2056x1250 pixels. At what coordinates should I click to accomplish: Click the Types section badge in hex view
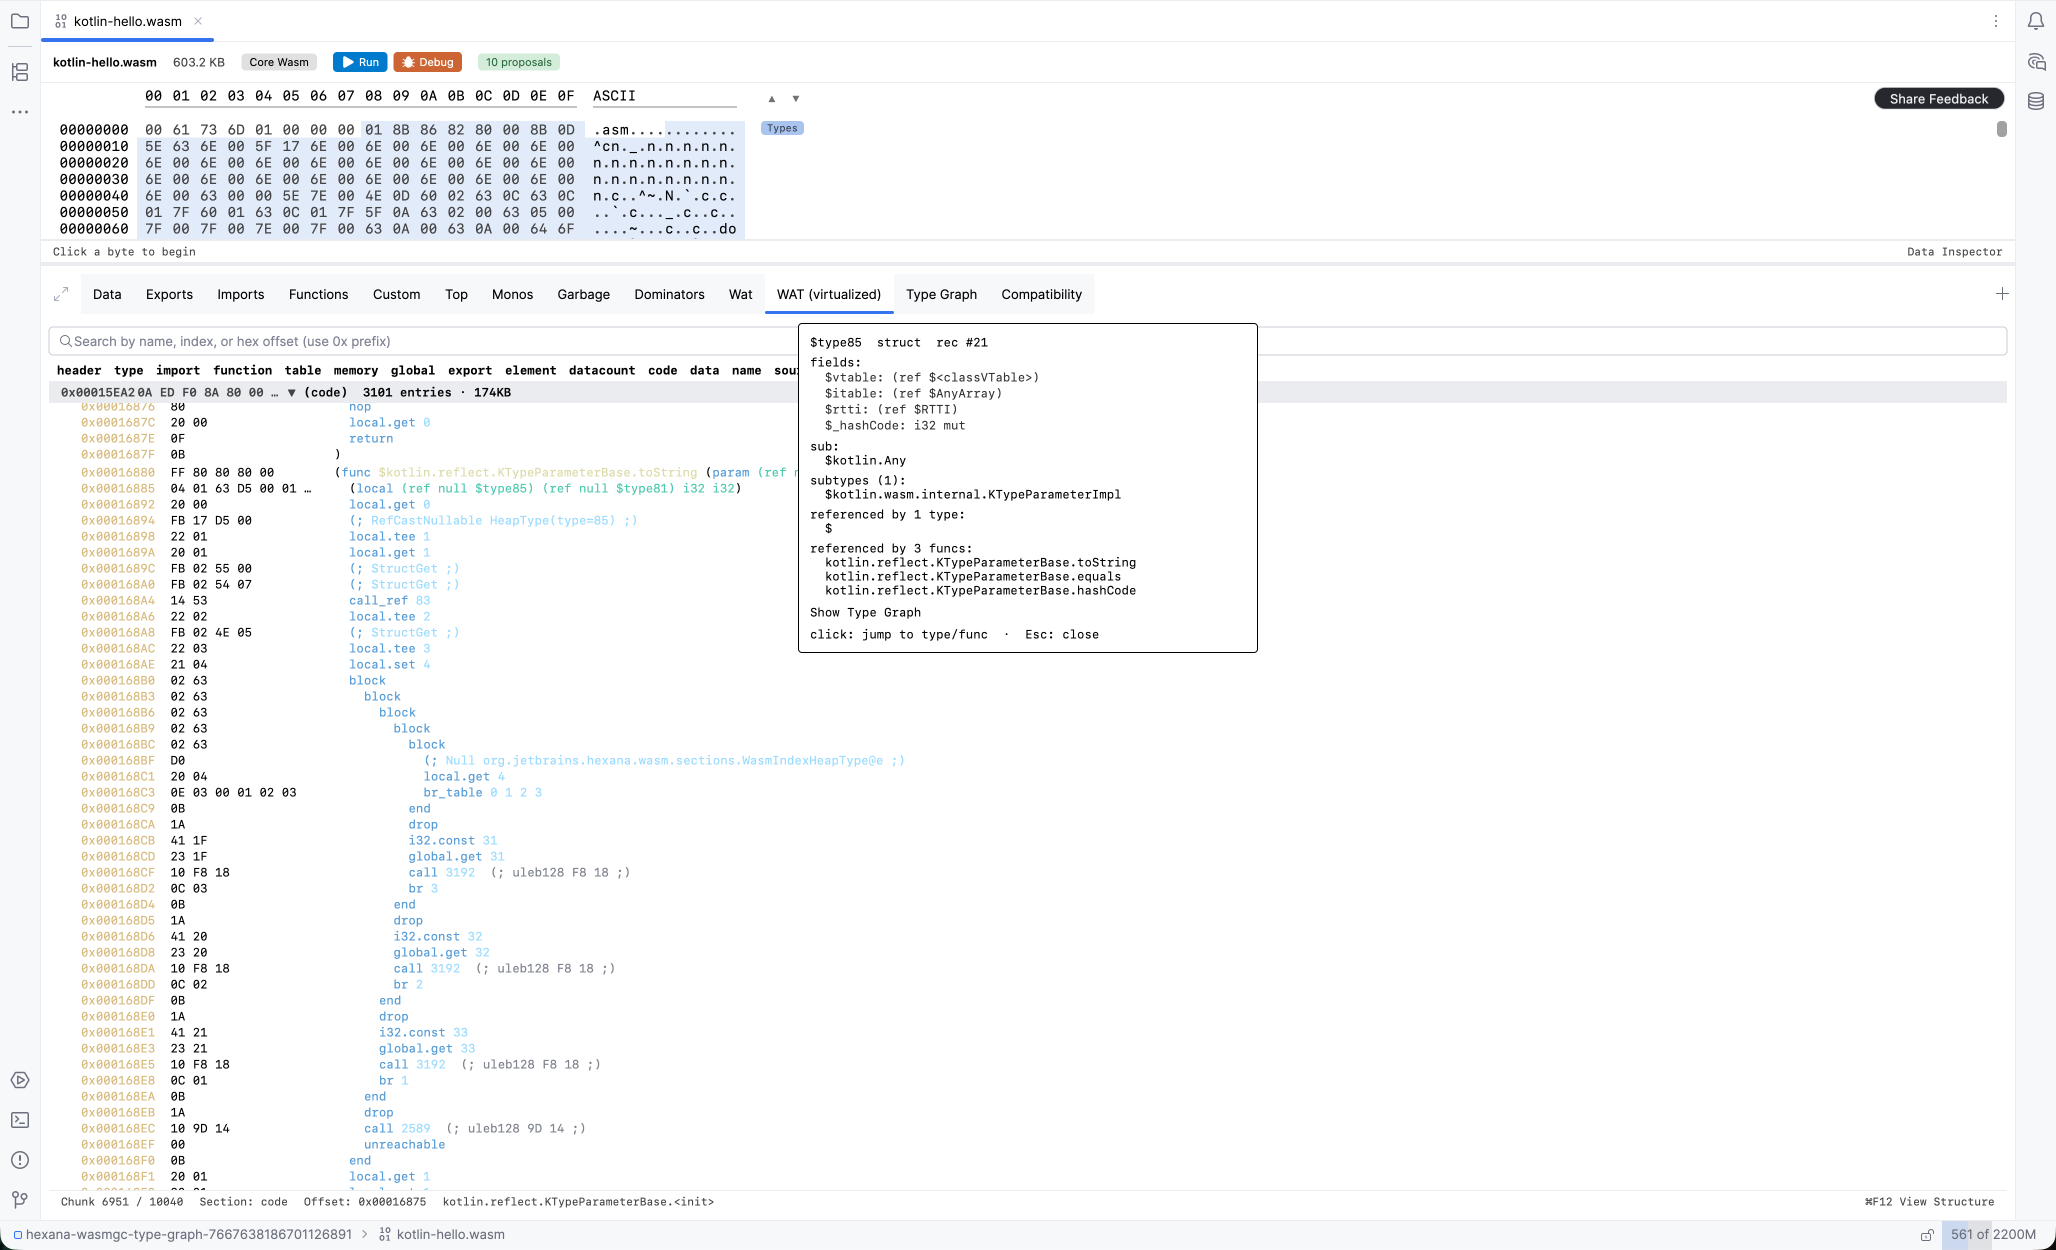(782, 128)
